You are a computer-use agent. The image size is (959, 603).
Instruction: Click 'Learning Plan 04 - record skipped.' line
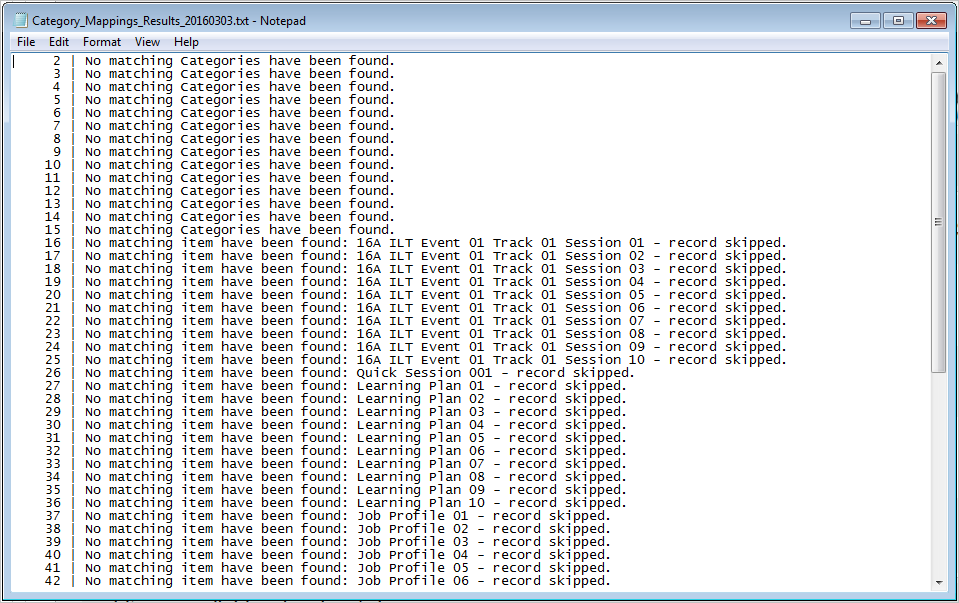coord(336,425)
